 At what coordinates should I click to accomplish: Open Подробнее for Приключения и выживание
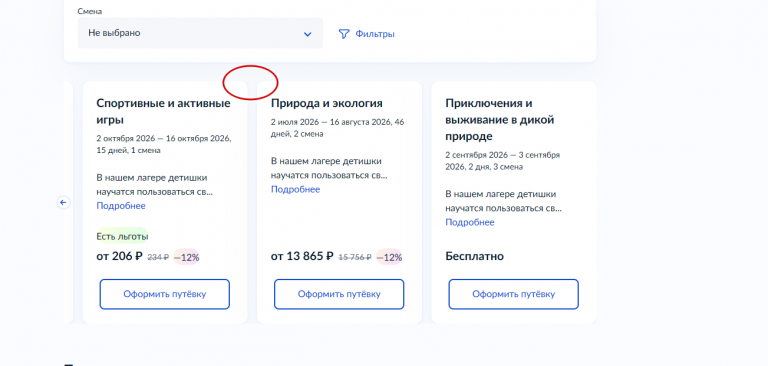[470, 222]
